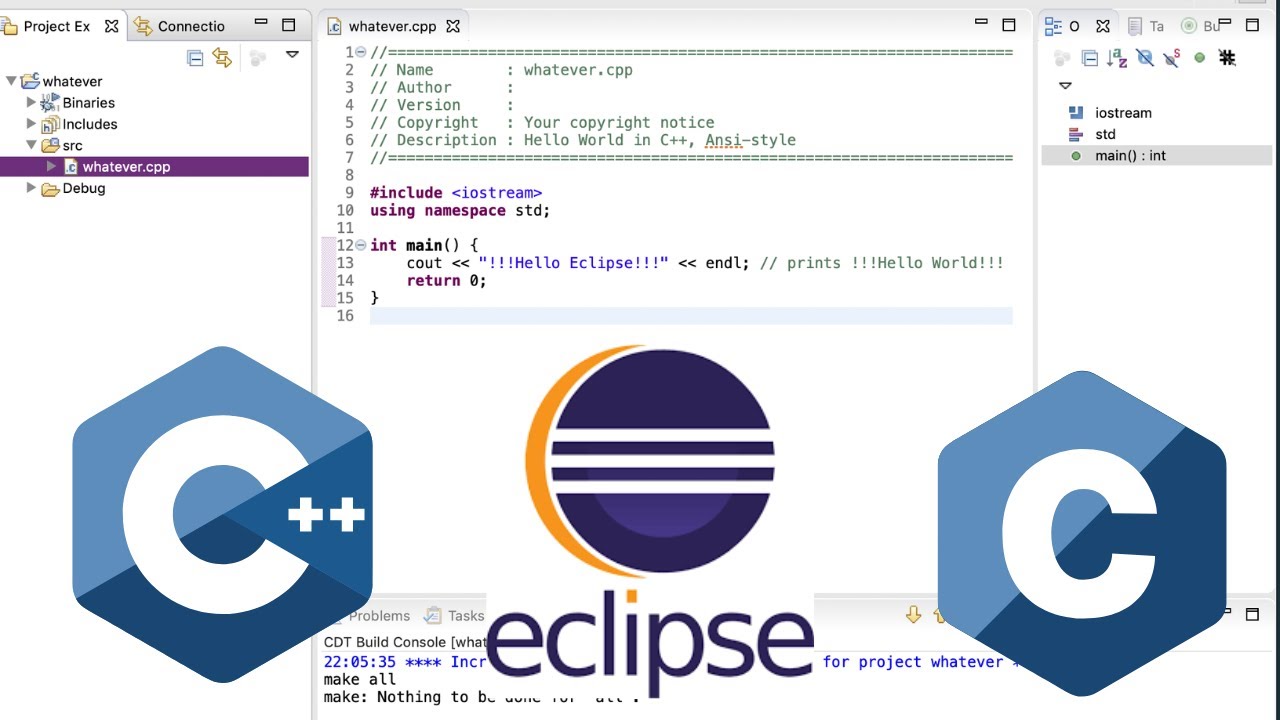Image resolution: width=1280 pixels, height=720 pixels.
Task: Select iostream in the Outline
Action: (x=1123, y=113)
